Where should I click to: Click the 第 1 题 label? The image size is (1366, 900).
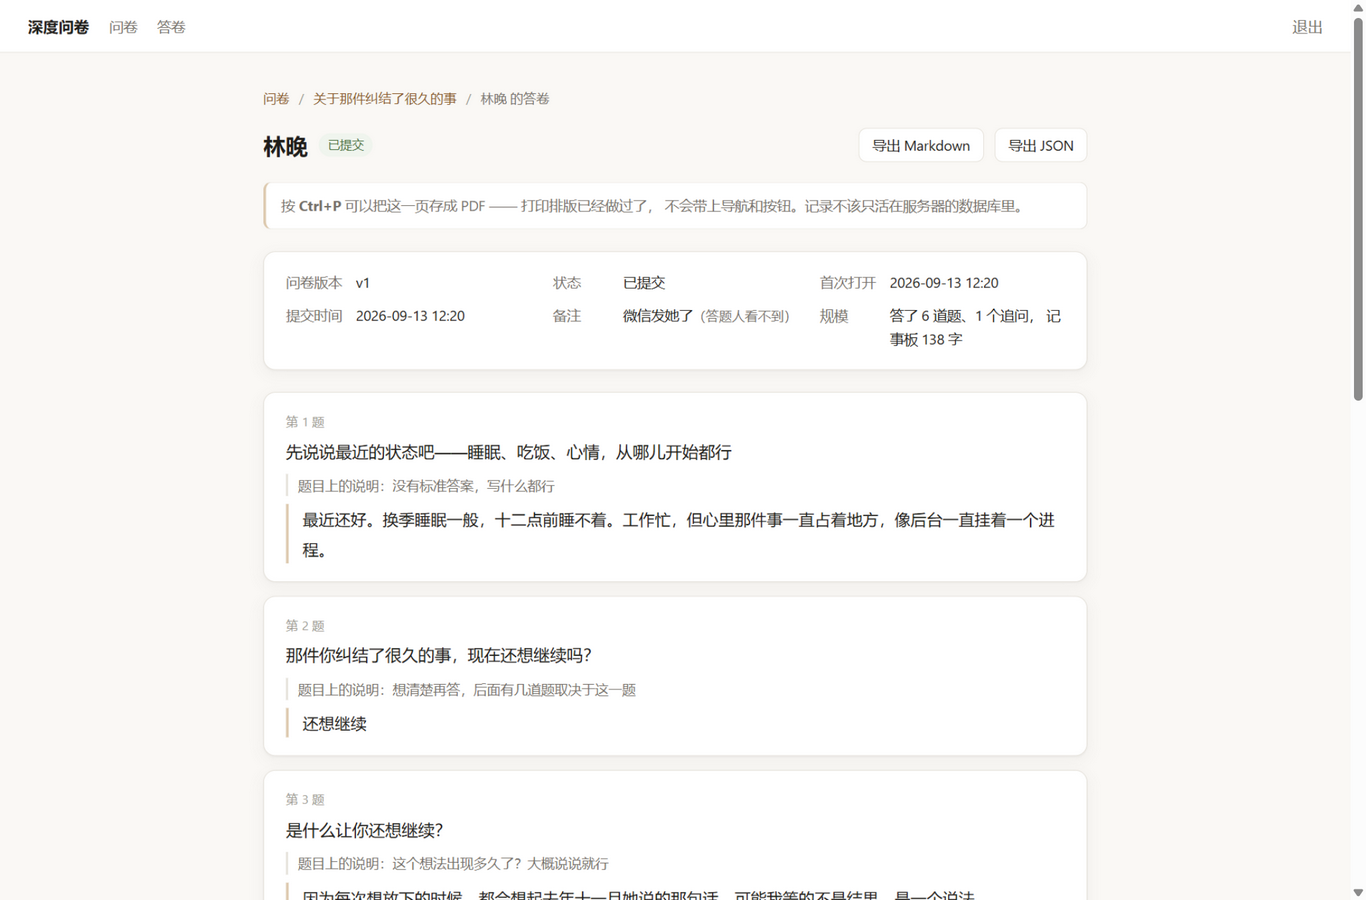tap(305, 422)
